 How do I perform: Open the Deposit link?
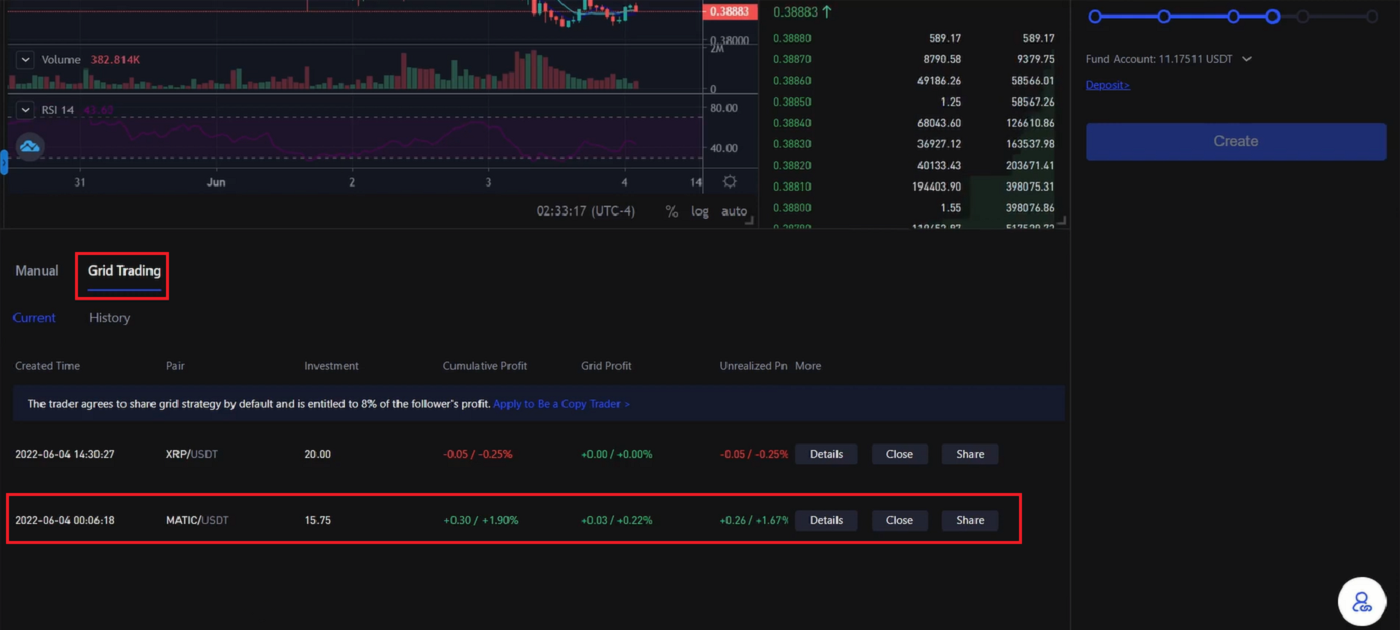click(x=1107, y=84)
